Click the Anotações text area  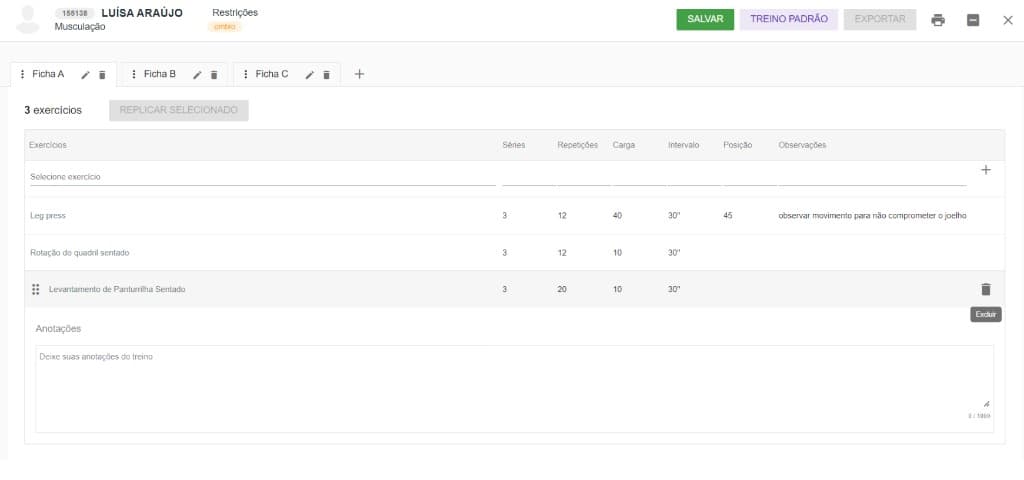[515, 389]
